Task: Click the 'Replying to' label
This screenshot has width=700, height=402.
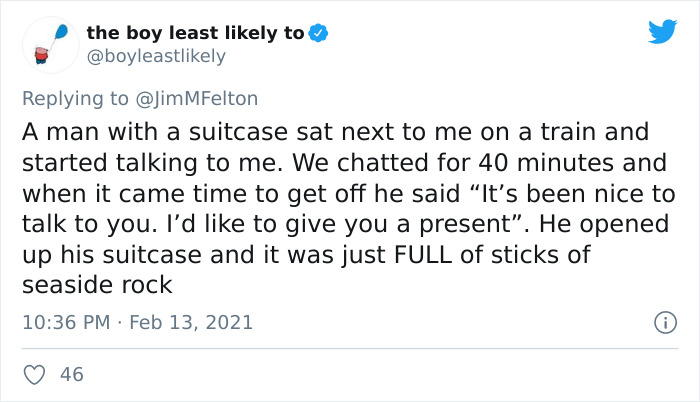Action: coord(75,99)
